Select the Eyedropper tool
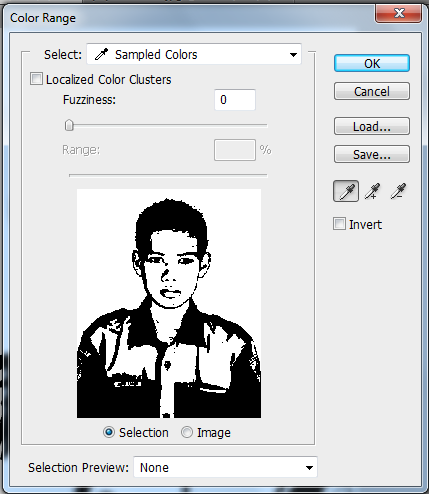 [346, 191]
